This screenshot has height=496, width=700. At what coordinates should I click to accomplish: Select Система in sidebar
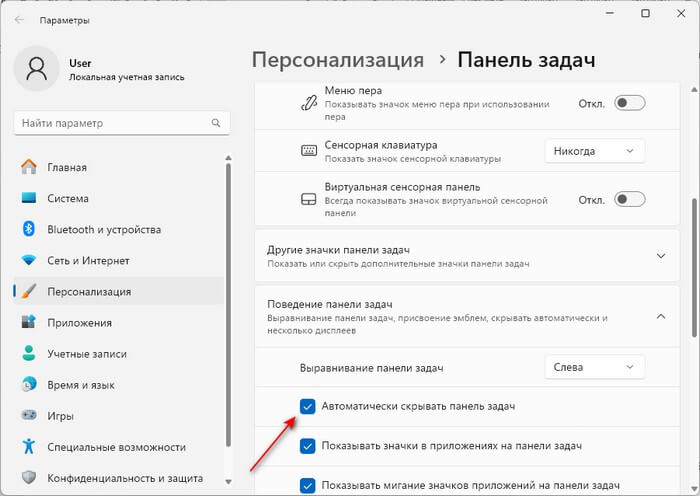click(x=67, y=198)
